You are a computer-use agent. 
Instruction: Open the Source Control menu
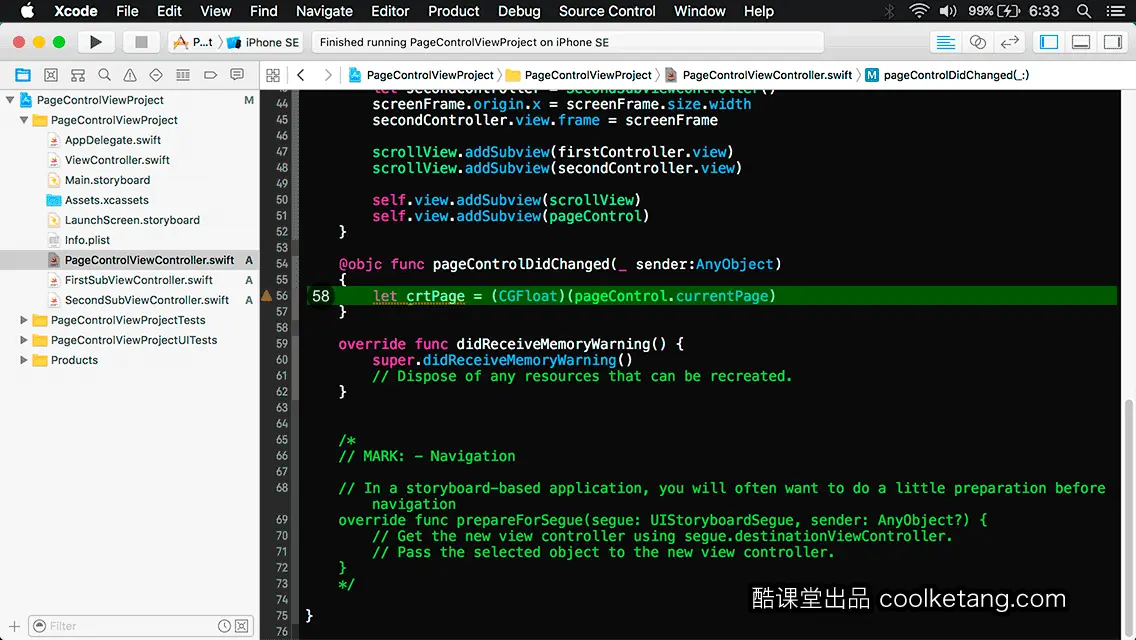click(x=607, y=11)
